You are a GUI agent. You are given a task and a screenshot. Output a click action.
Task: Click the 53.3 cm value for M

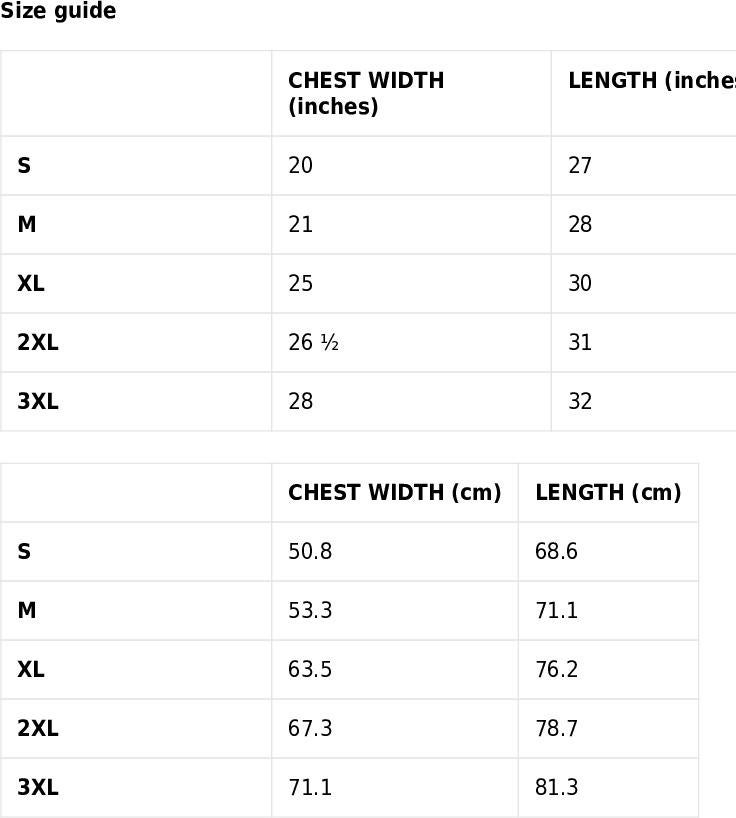pos(310,610)
